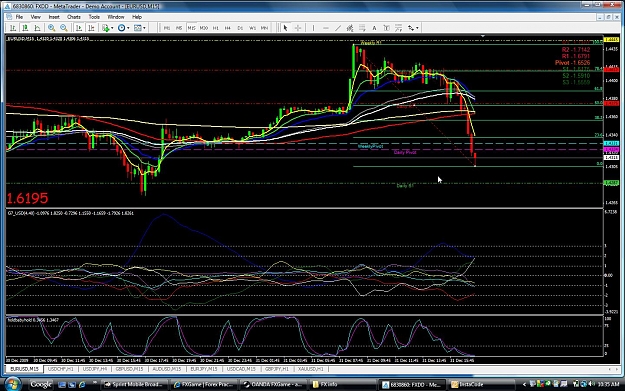
Task: Open InstaCode taskbar button
Action: point(481,385)
